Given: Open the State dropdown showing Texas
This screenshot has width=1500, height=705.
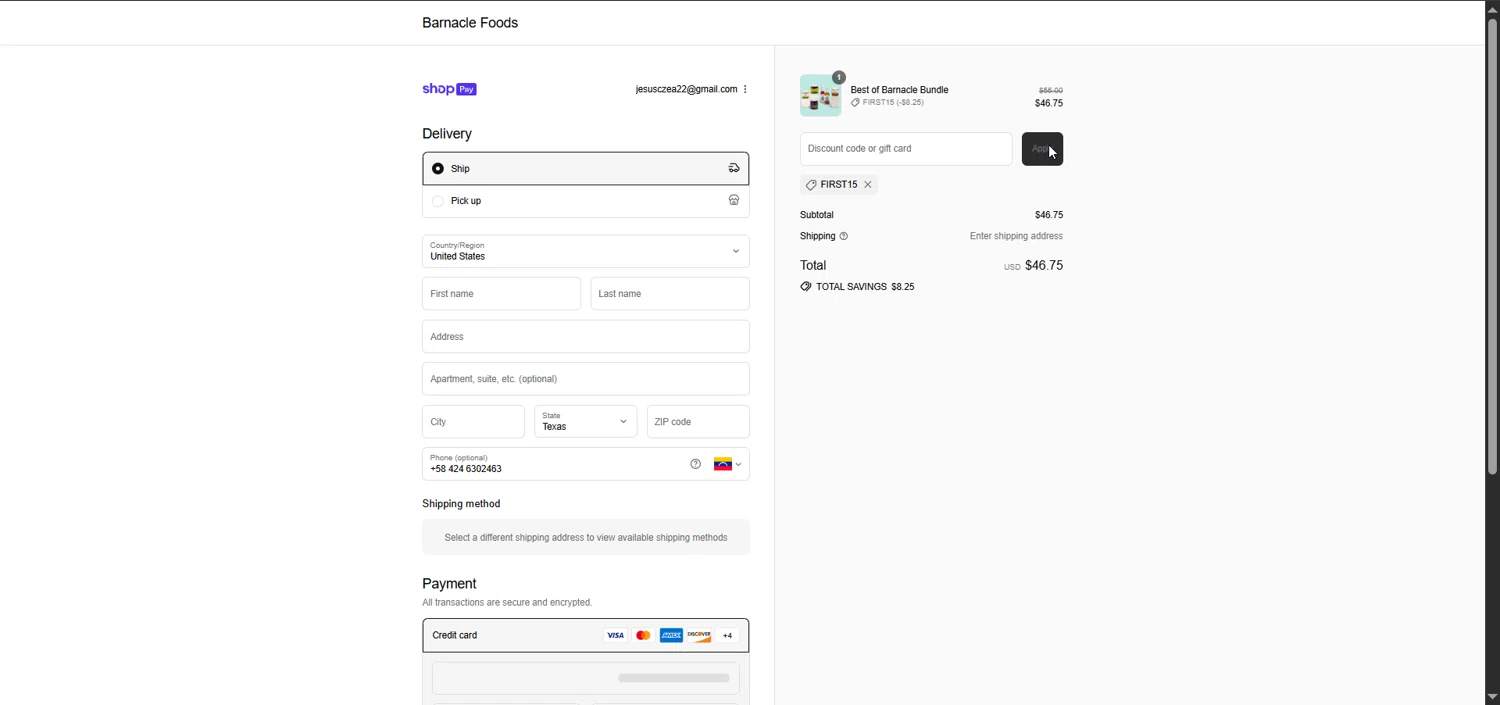Looking at the screenshot, I should click(586, 421).
